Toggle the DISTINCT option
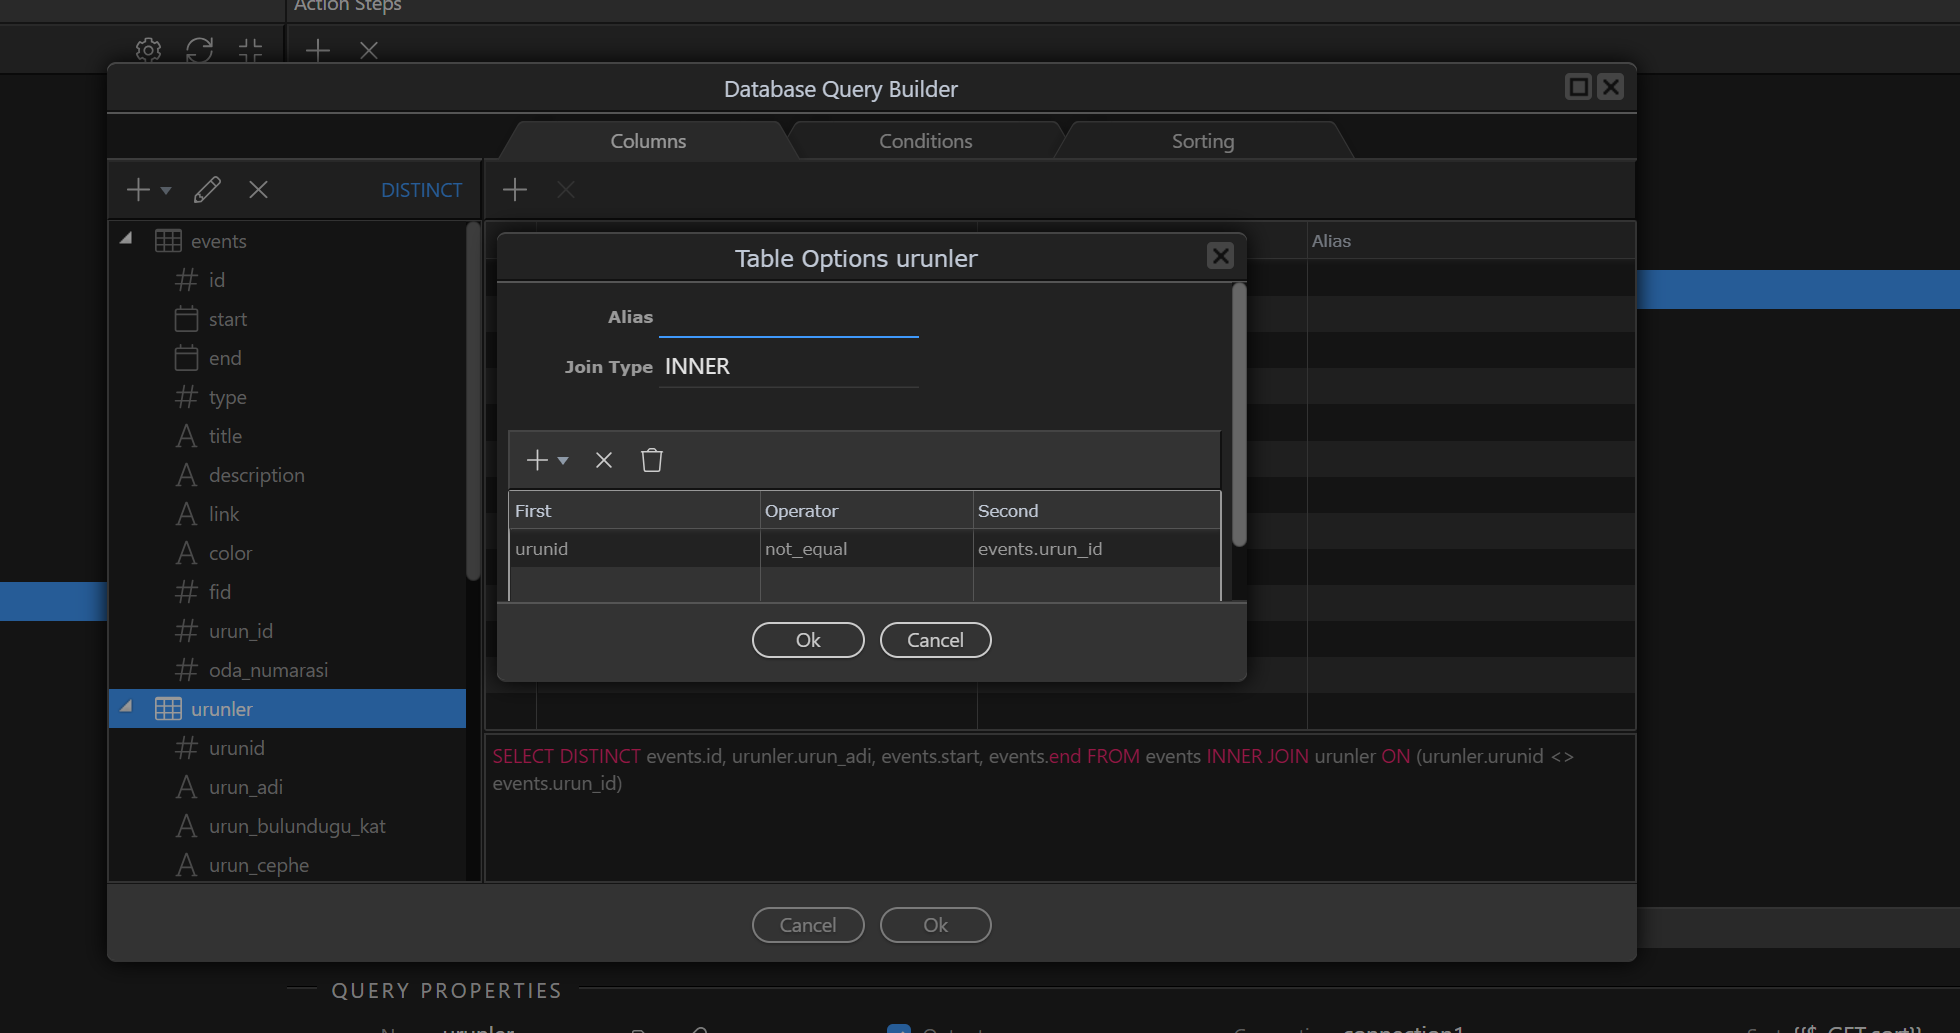 pos(421,190)
